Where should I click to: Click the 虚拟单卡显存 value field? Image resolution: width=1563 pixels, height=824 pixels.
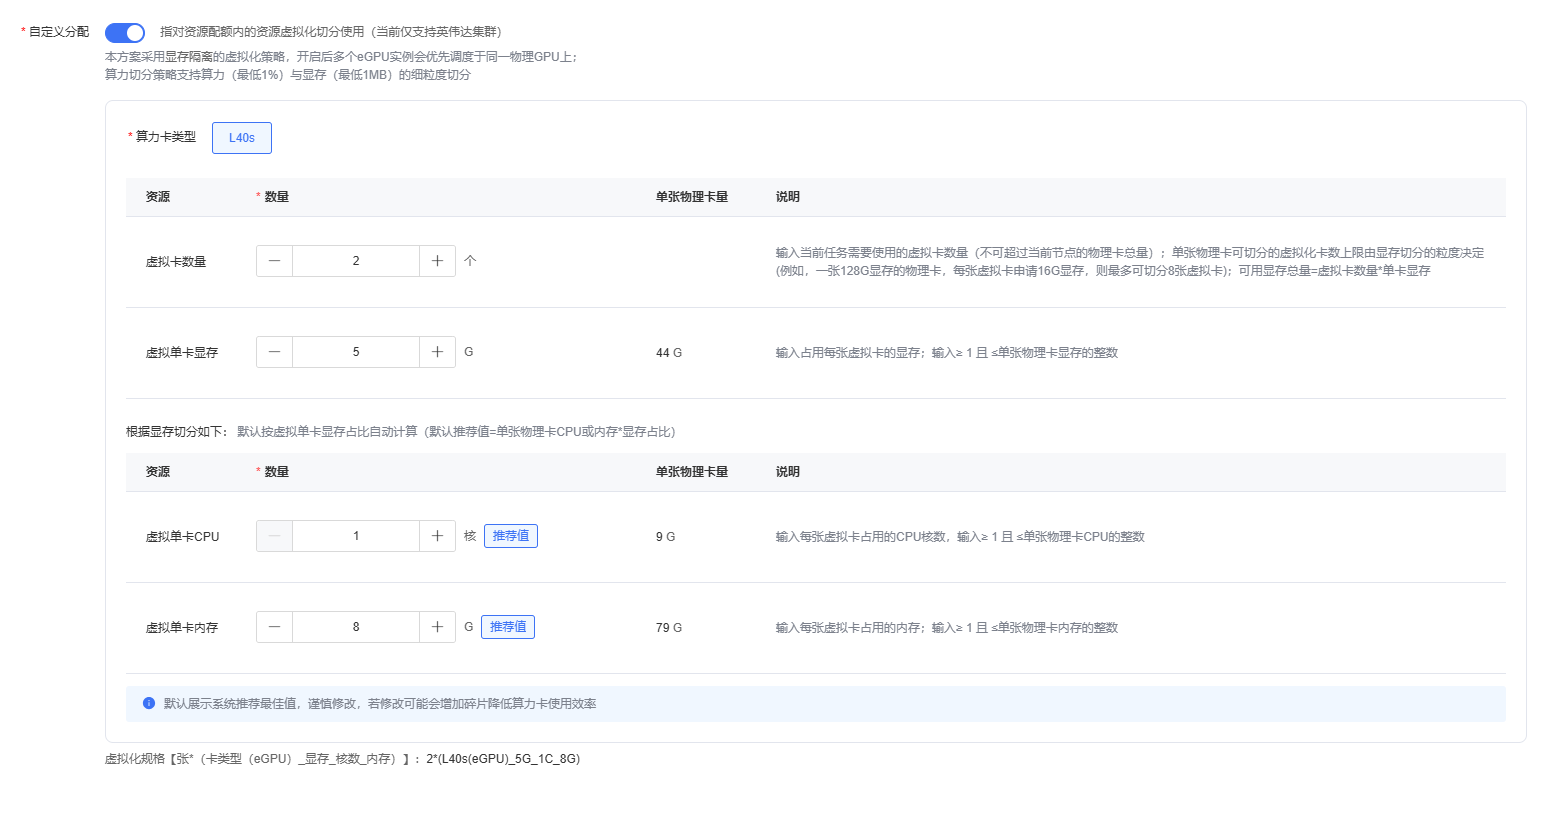tap(356, 352)
